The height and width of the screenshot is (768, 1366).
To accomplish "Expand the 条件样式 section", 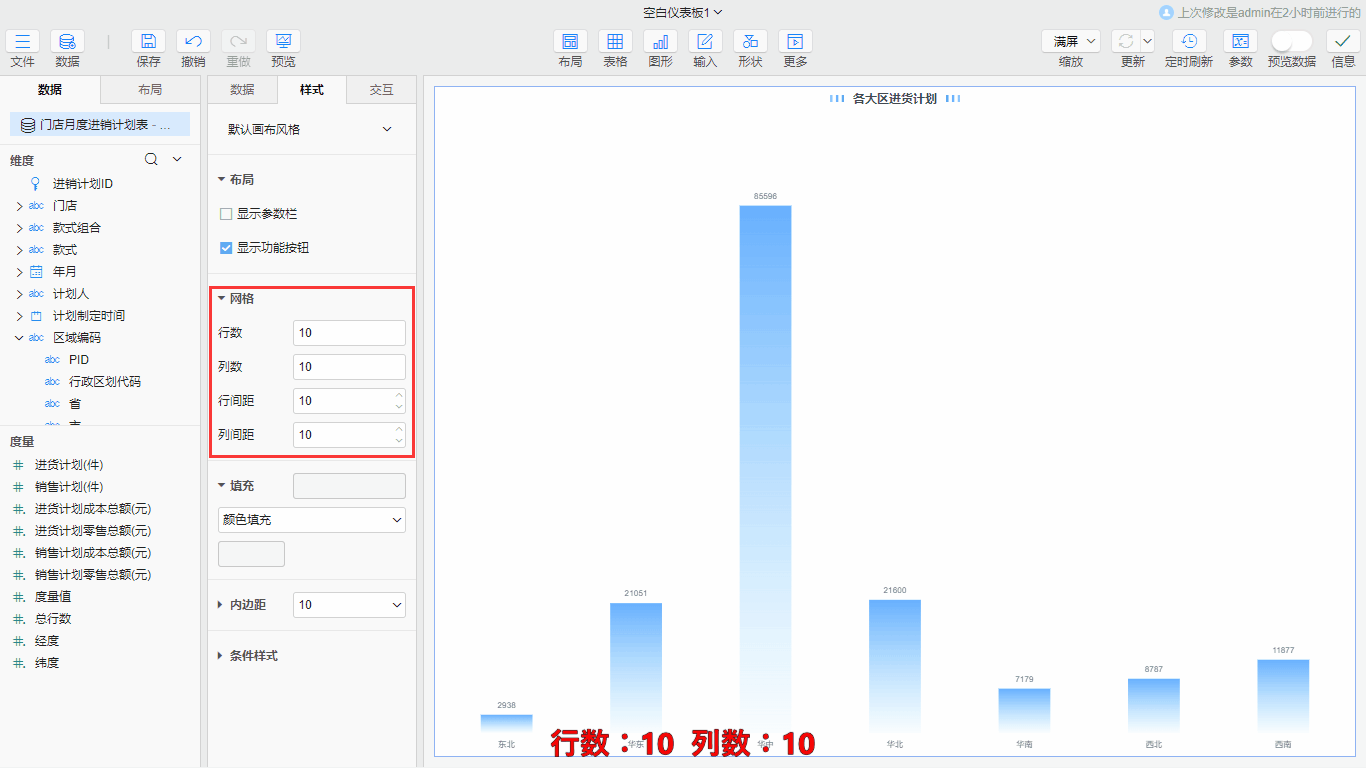I will 221,656.
